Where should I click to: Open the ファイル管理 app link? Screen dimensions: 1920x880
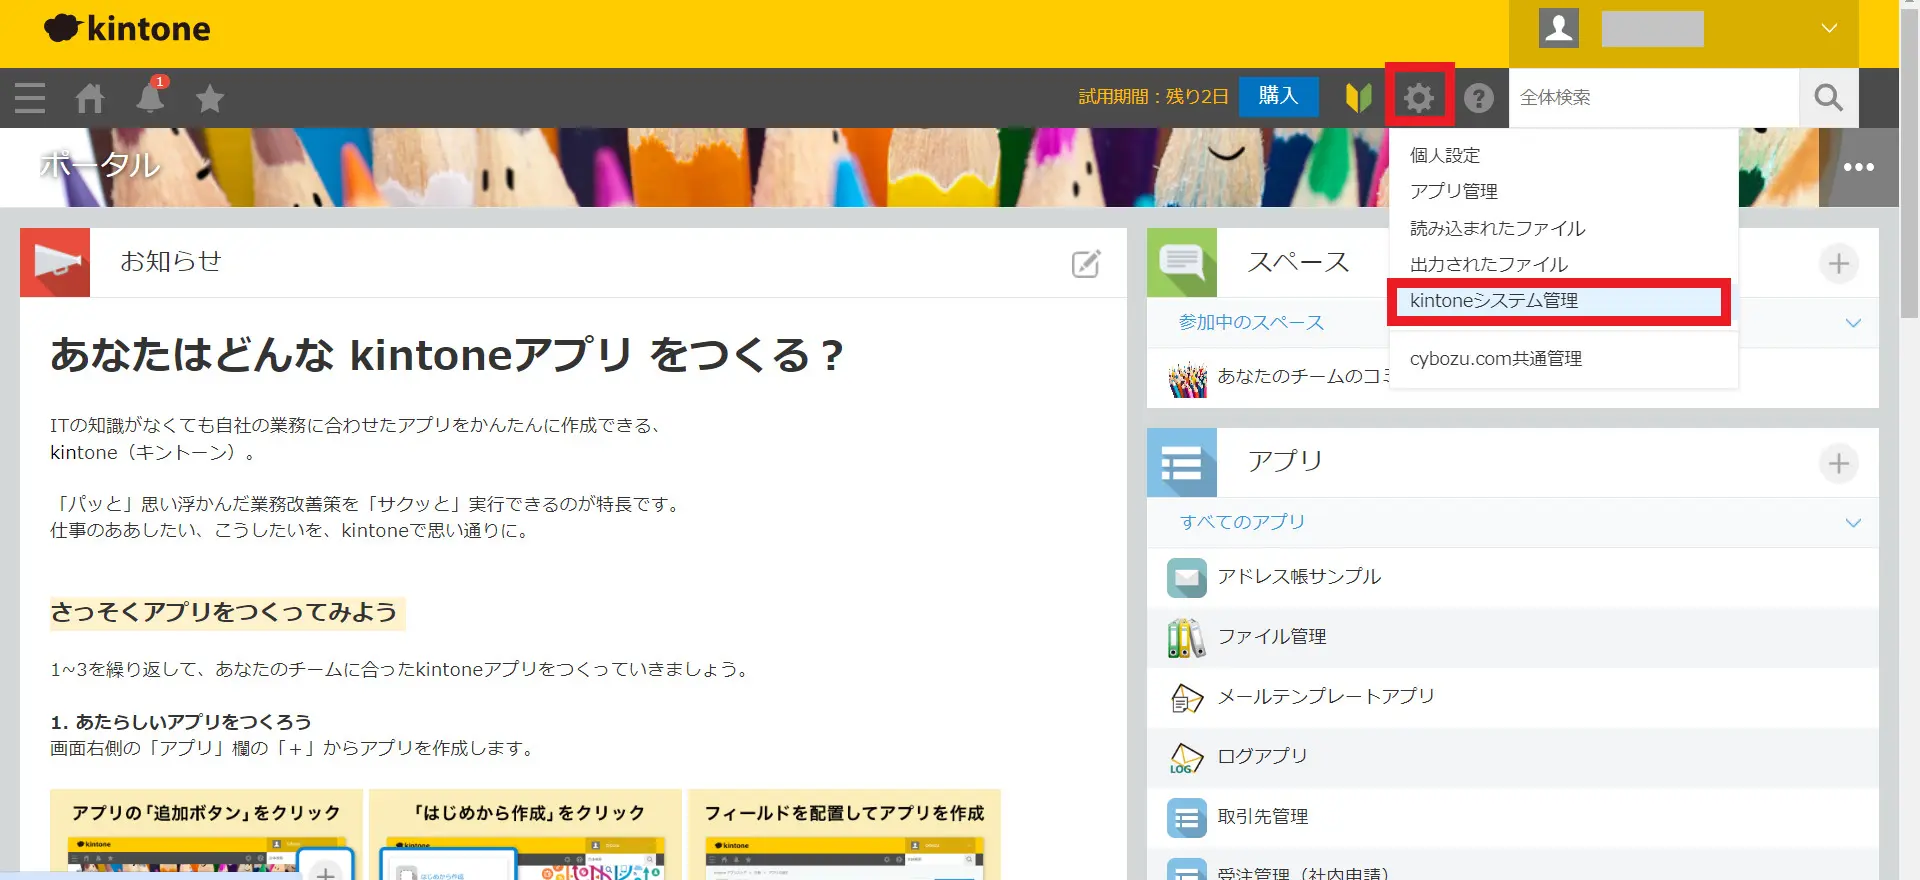tap(1271, 637)
